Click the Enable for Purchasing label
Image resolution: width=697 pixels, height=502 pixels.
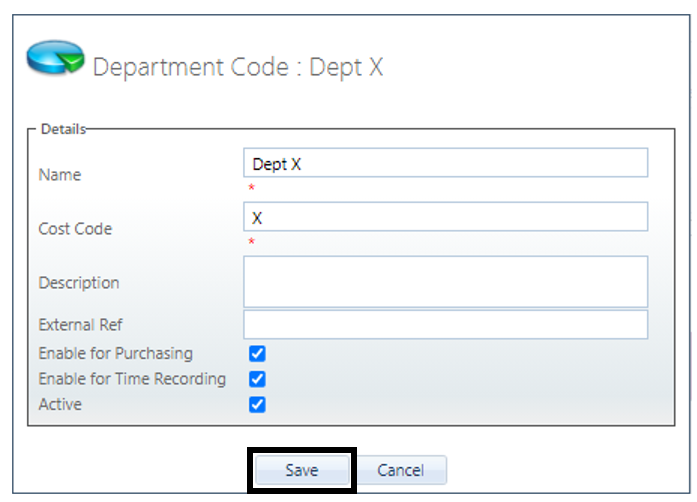(116, 353)
